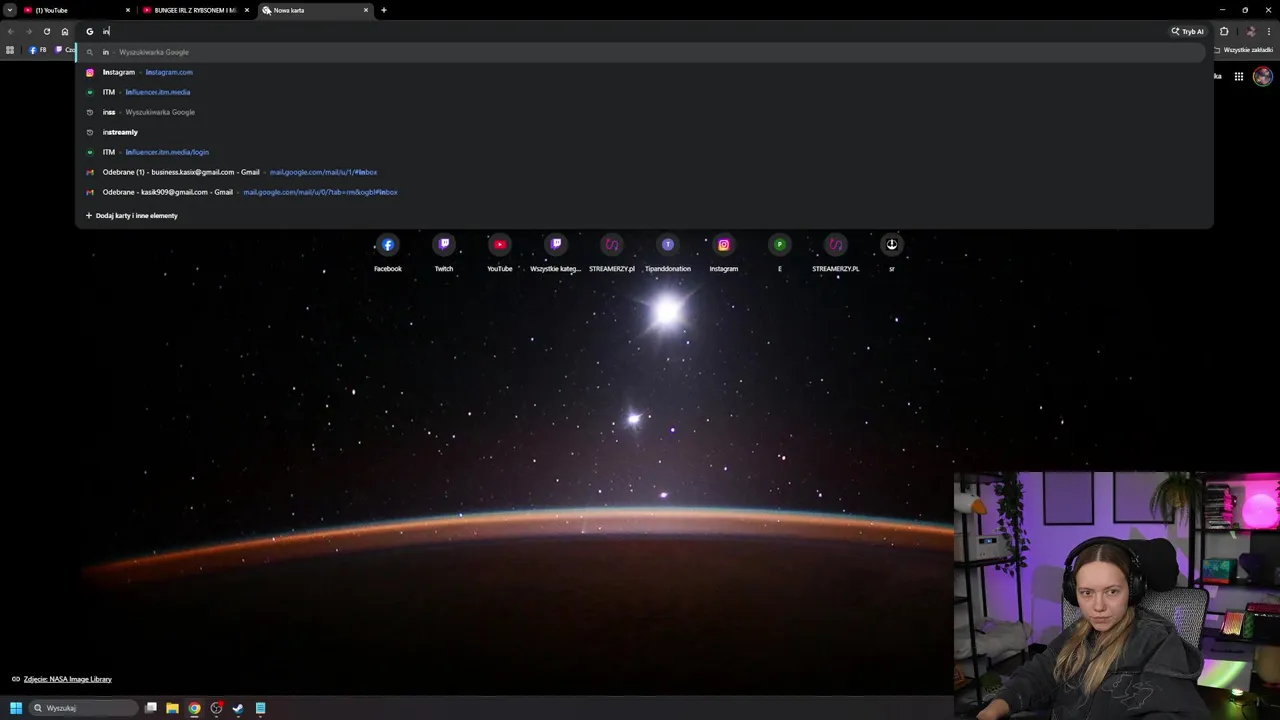Click the Chrome icon on the taskbar
This screenshot has width=1280, height=720.
coord(194,708)
